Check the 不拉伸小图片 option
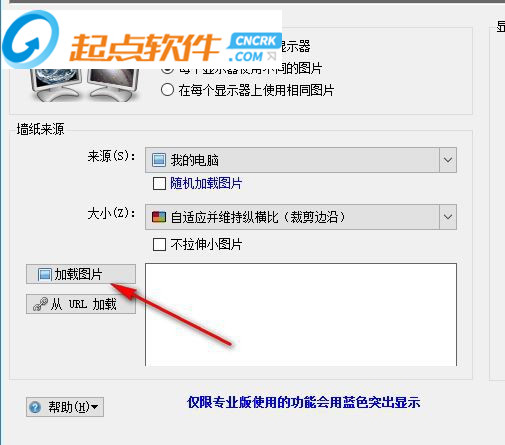Viewport: 505px width, 445px height. click(x=159, y=244)
